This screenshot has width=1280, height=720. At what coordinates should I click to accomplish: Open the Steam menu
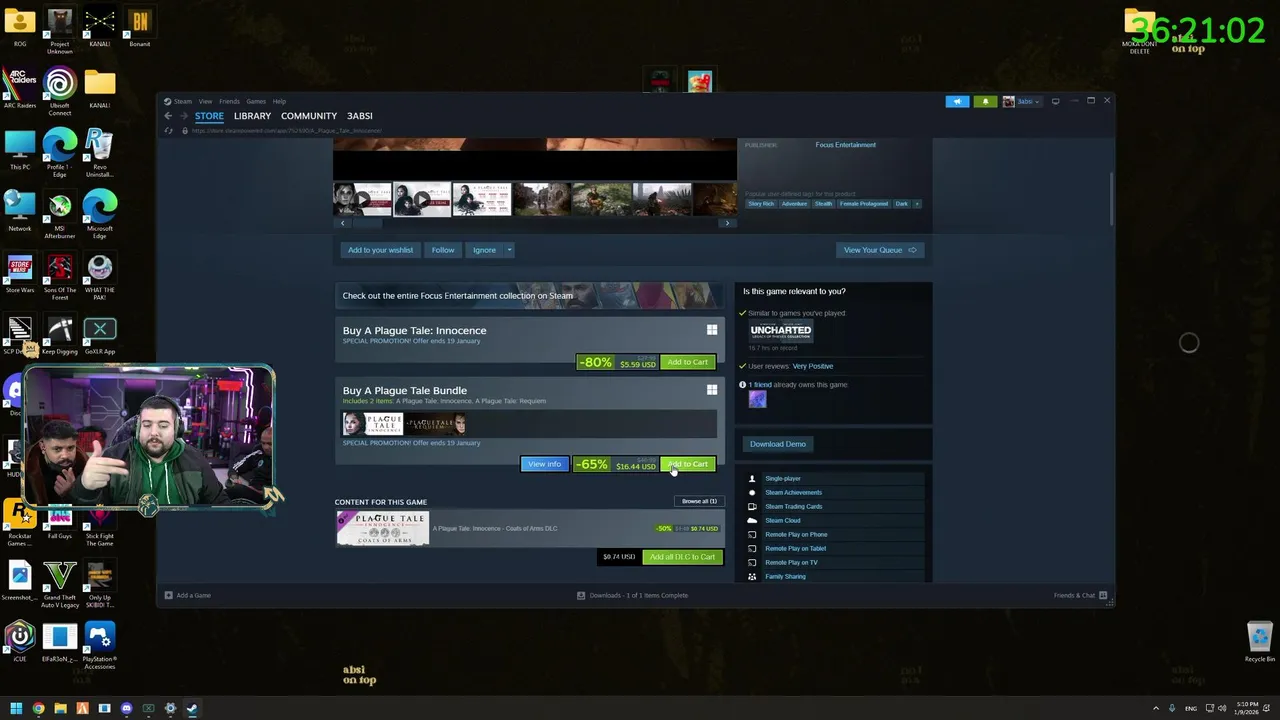pyautogui.click(x=183, y=101)
